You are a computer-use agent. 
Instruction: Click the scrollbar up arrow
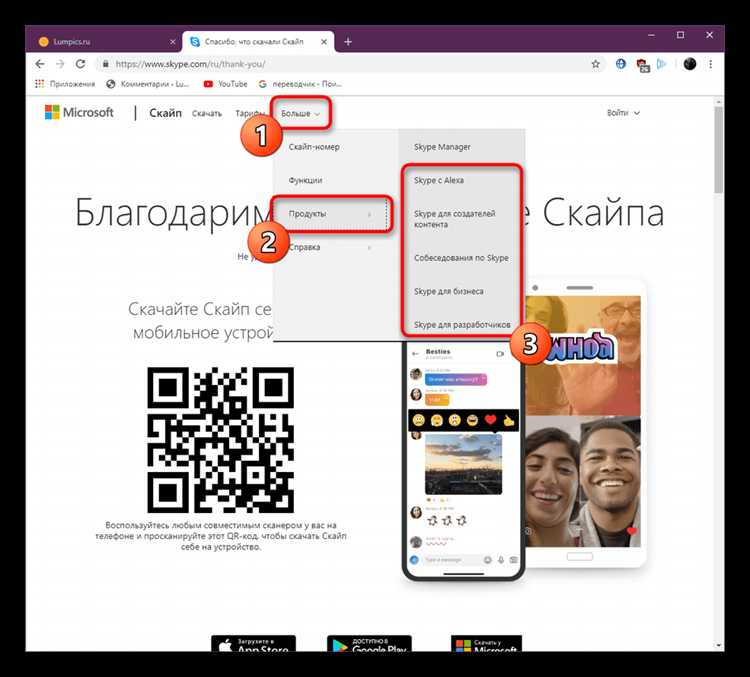click(718, 102)
